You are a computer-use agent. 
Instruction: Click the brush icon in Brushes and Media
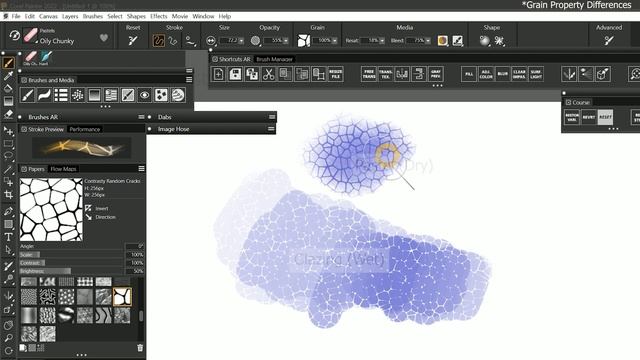(x=27, y=95)
